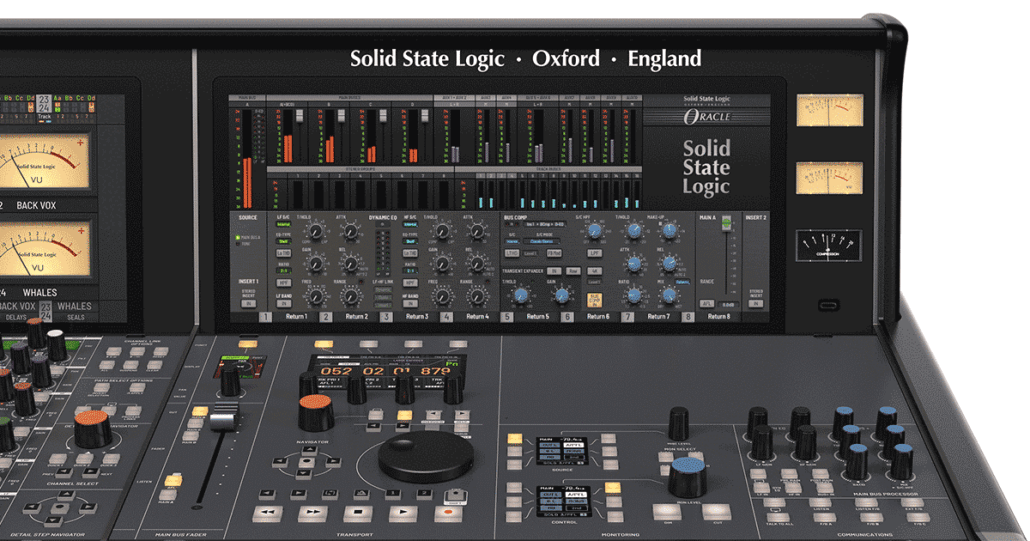This screenshot has width=1030, height=541.
Task: Open the LF S/C Internal selector
Action: click(x=283, y=225)
